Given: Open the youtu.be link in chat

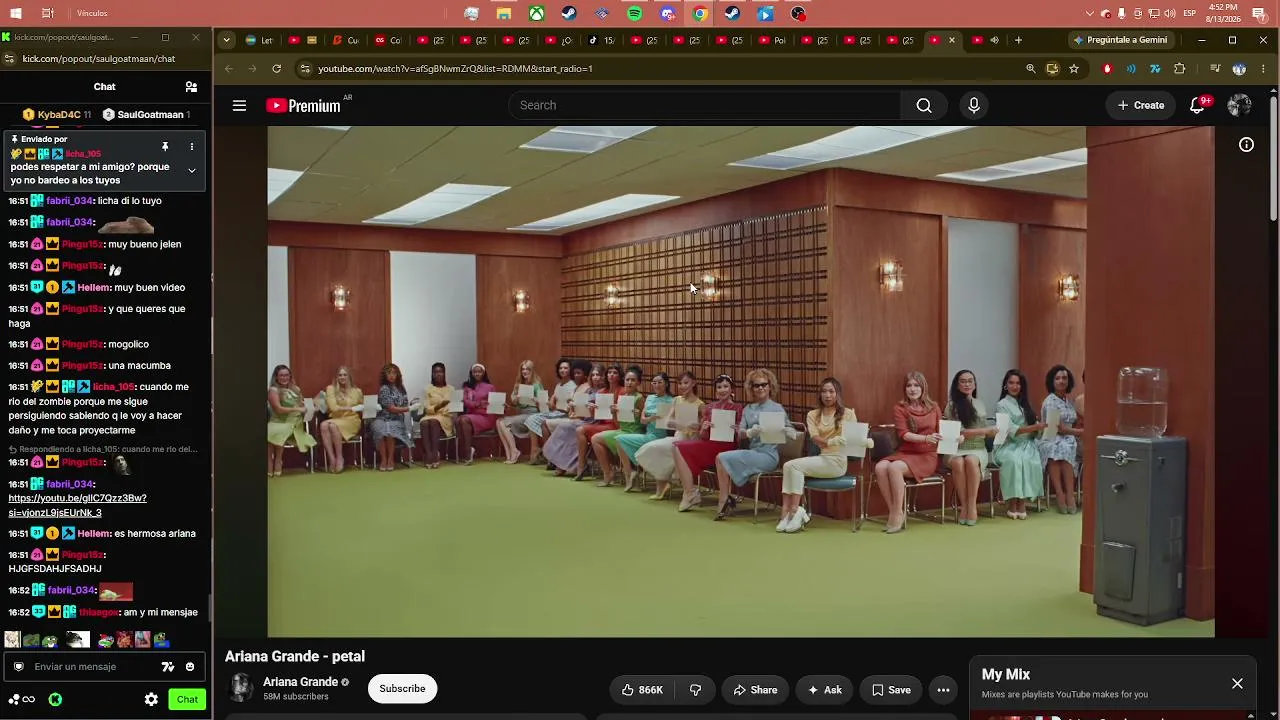Looking at the screenshot, I should (x=77, y=505).
